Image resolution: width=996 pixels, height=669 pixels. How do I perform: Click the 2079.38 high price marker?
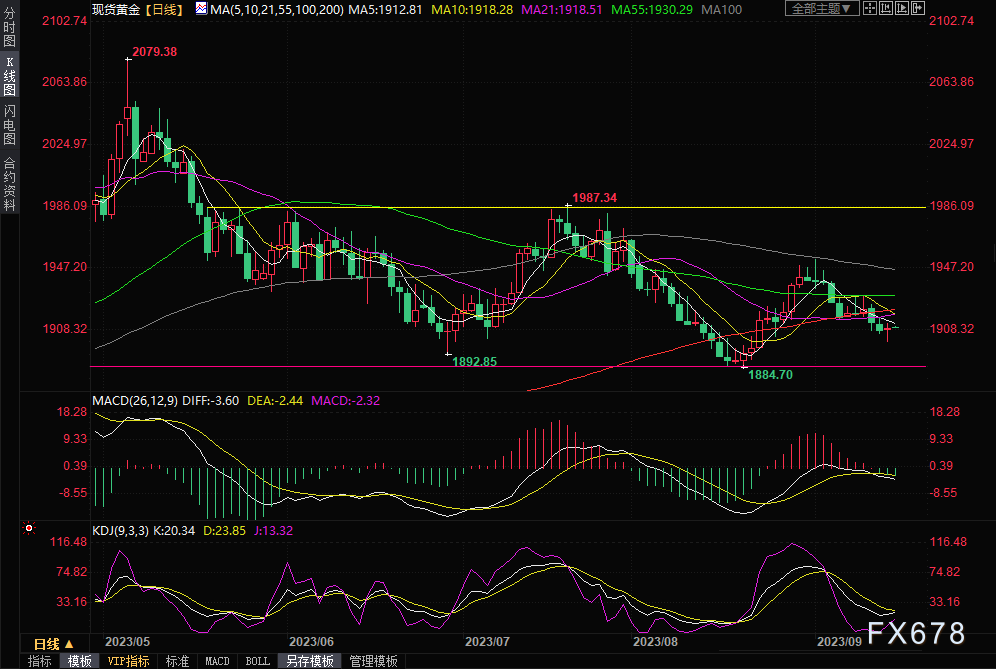coord(154,51)
